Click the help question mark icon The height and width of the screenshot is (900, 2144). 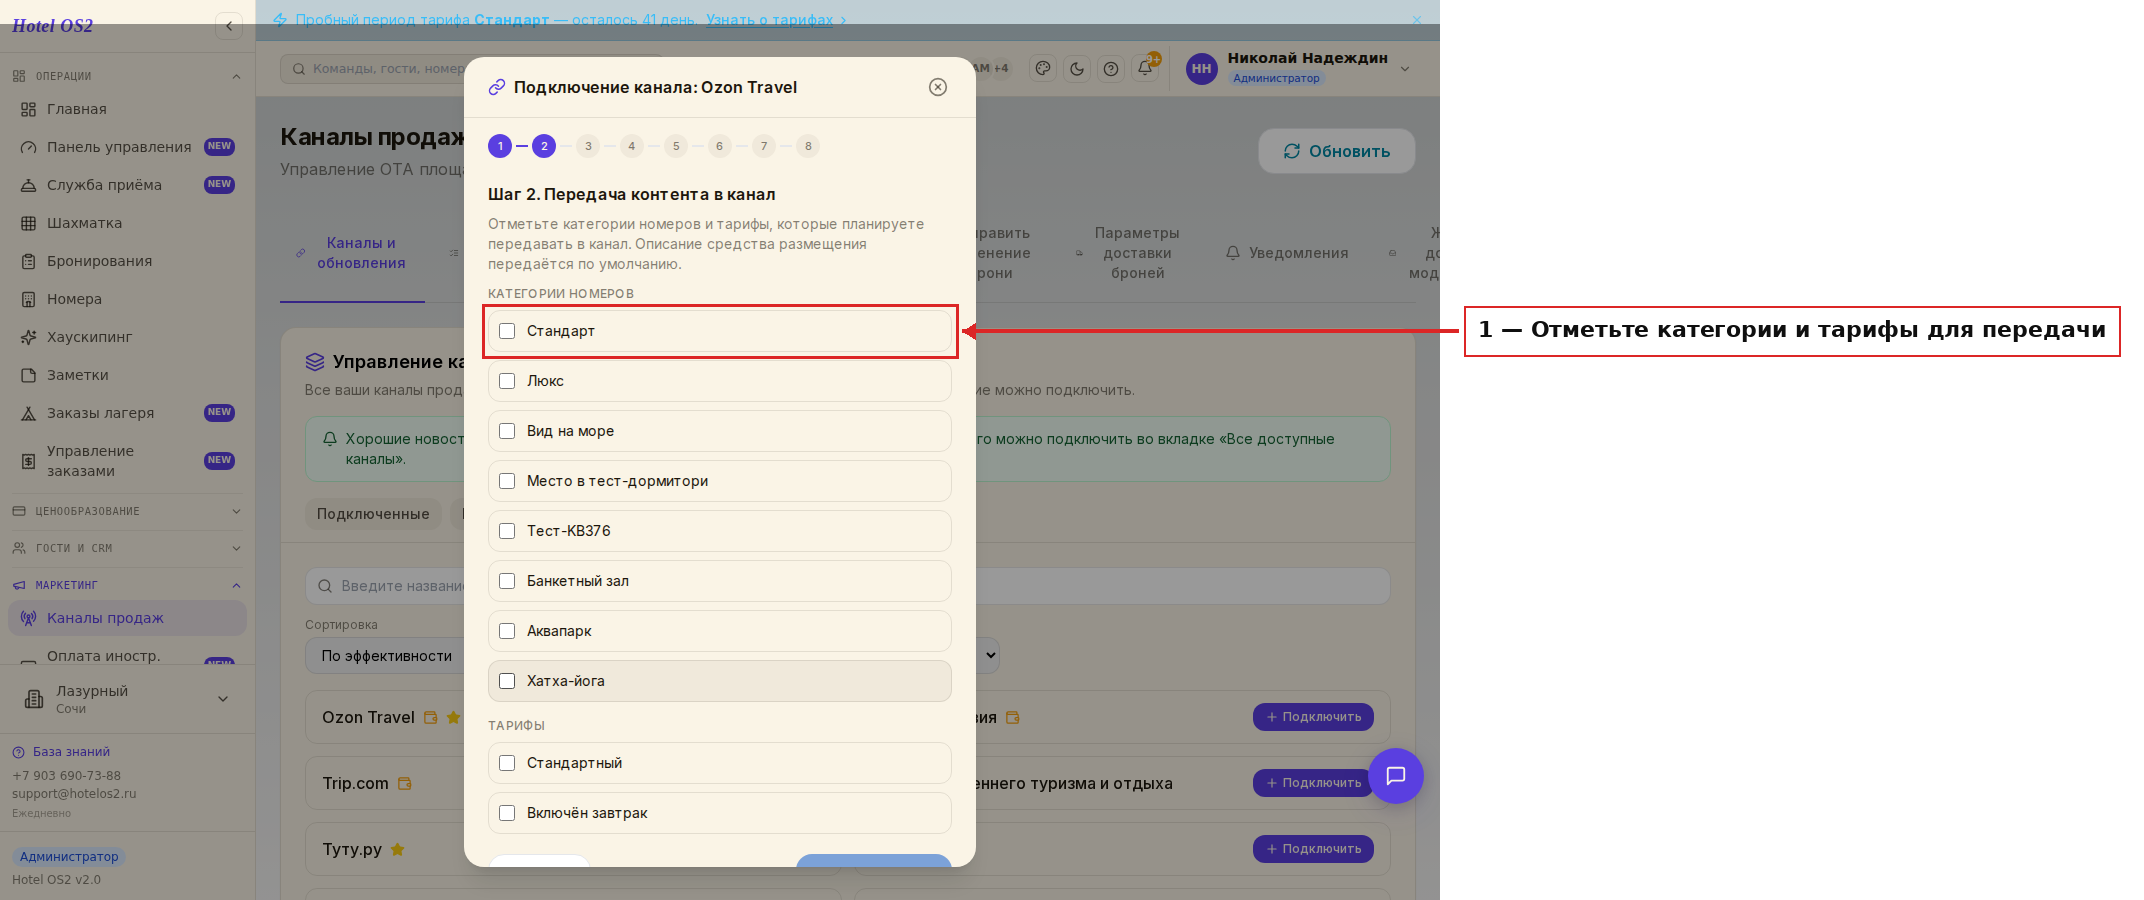(1111, 69)
